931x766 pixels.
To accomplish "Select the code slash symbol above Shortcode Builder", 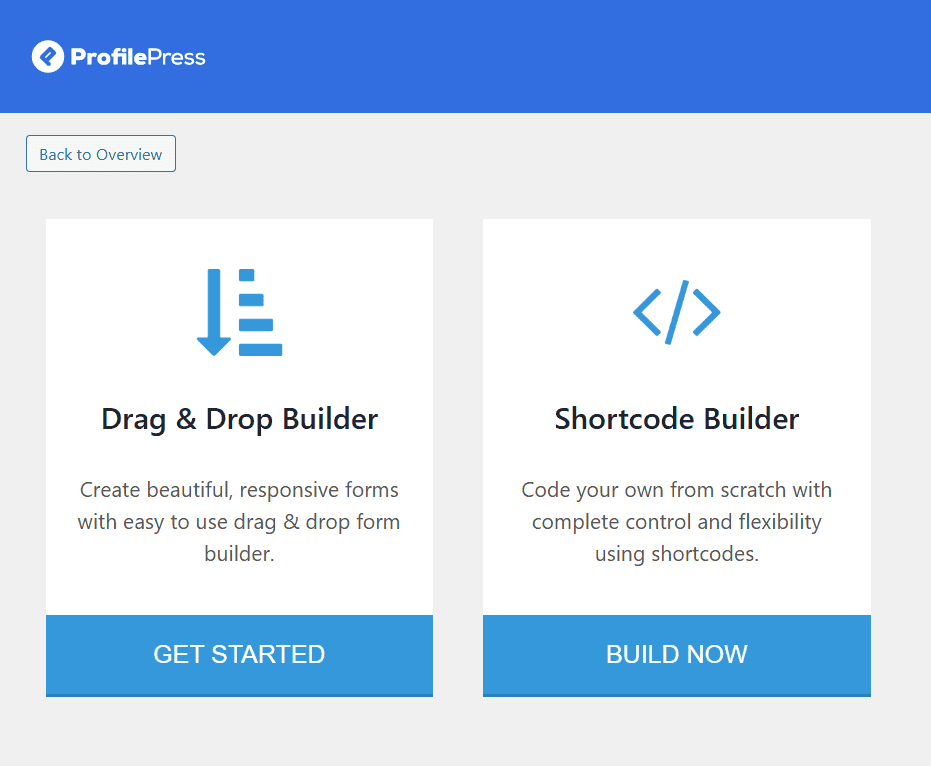I will [677, 312].
